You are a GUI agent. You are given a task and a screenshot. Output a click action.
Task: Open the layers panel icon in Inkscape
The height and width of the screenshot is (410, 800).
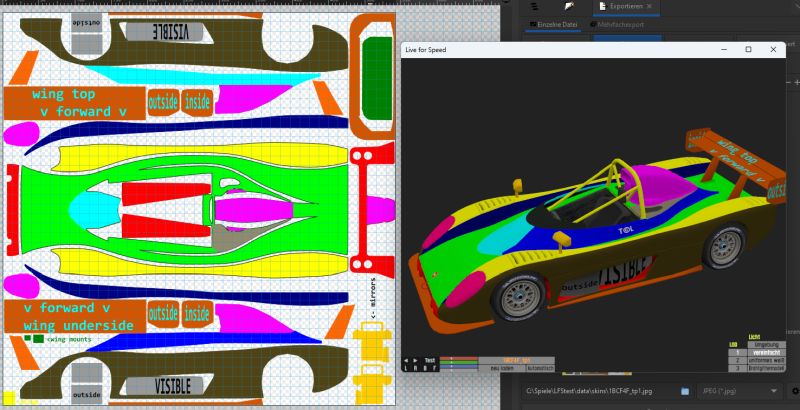[534, 7]
